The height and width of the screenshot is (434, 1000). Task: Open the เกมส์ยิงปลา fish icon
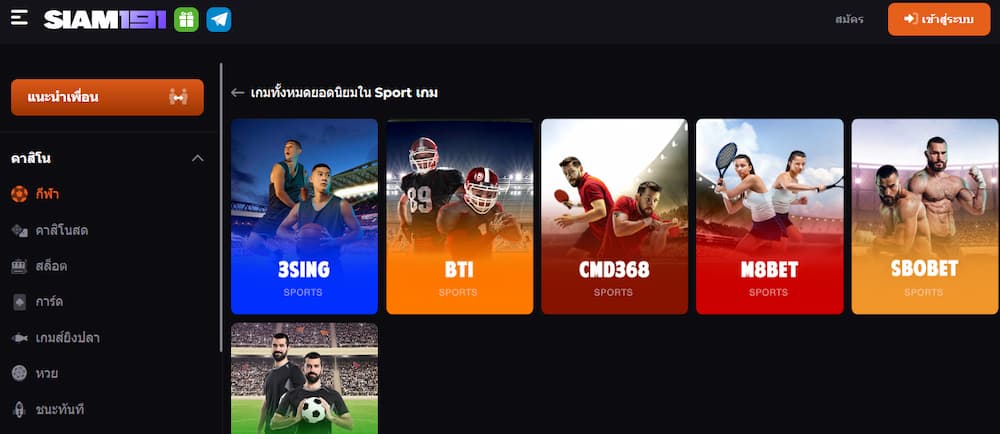click(x=19, y=338)
